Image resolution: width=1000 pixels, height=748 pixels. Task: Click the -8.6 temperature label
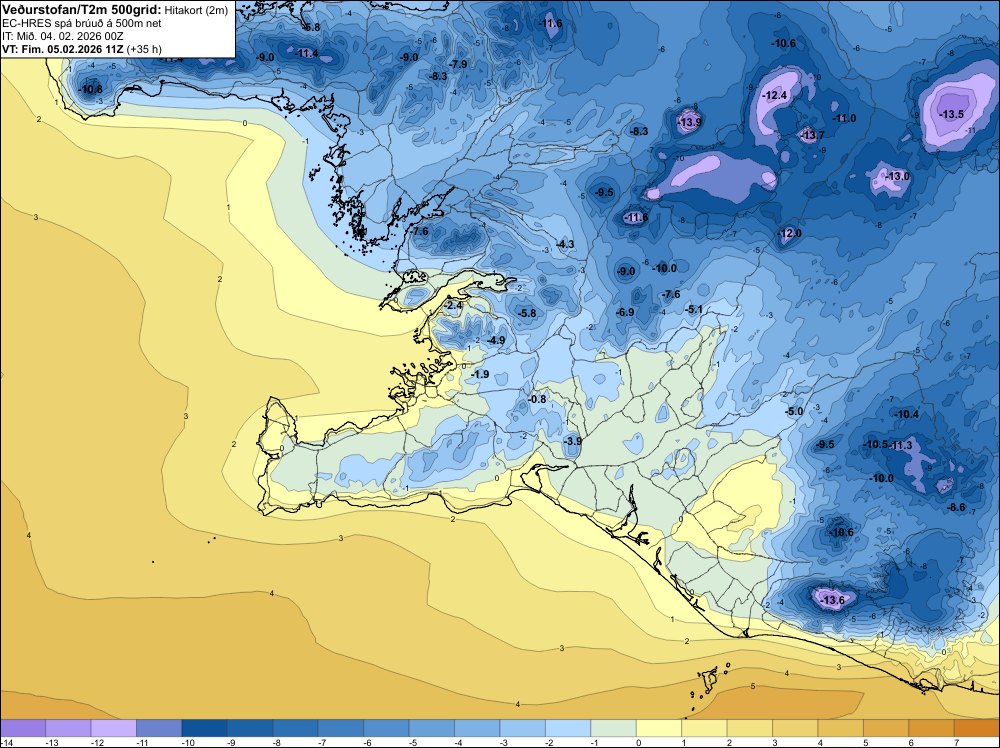956,508
